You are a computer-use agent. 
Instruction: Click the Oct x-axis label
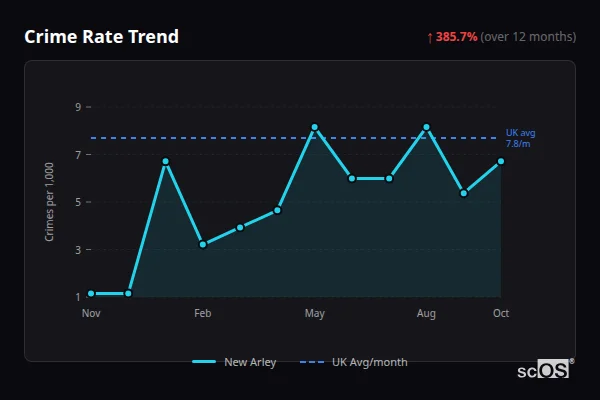(x=501, y=313)
